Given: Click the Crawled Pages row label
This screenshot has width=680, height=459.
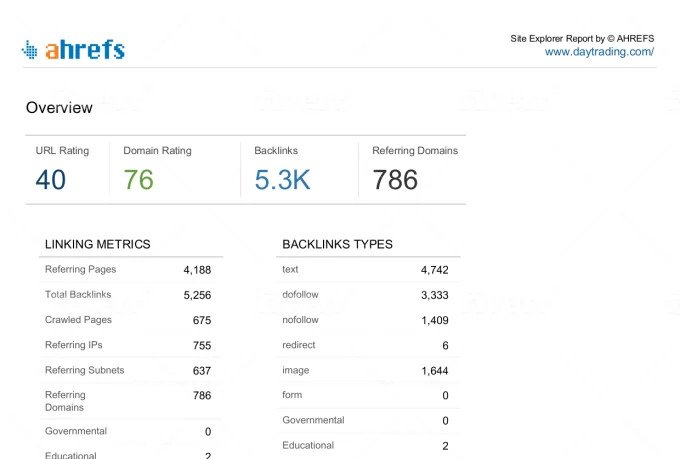Looking at the screenshot, I should pyautogui.click(x=78, y=320).
